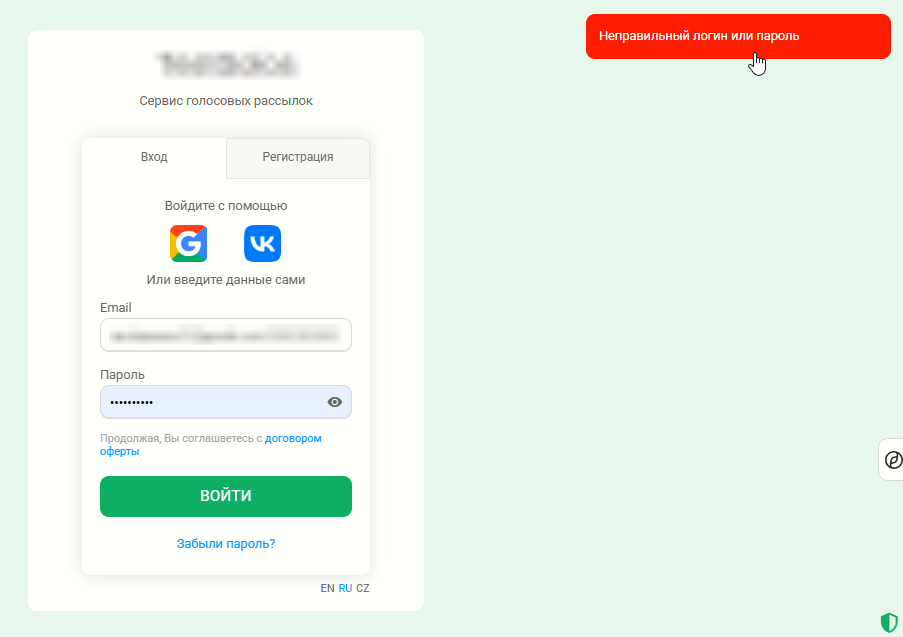Screen dimensions: 903x637
Task: Sign in with the VK icon
Action: [x=263, y=244]
